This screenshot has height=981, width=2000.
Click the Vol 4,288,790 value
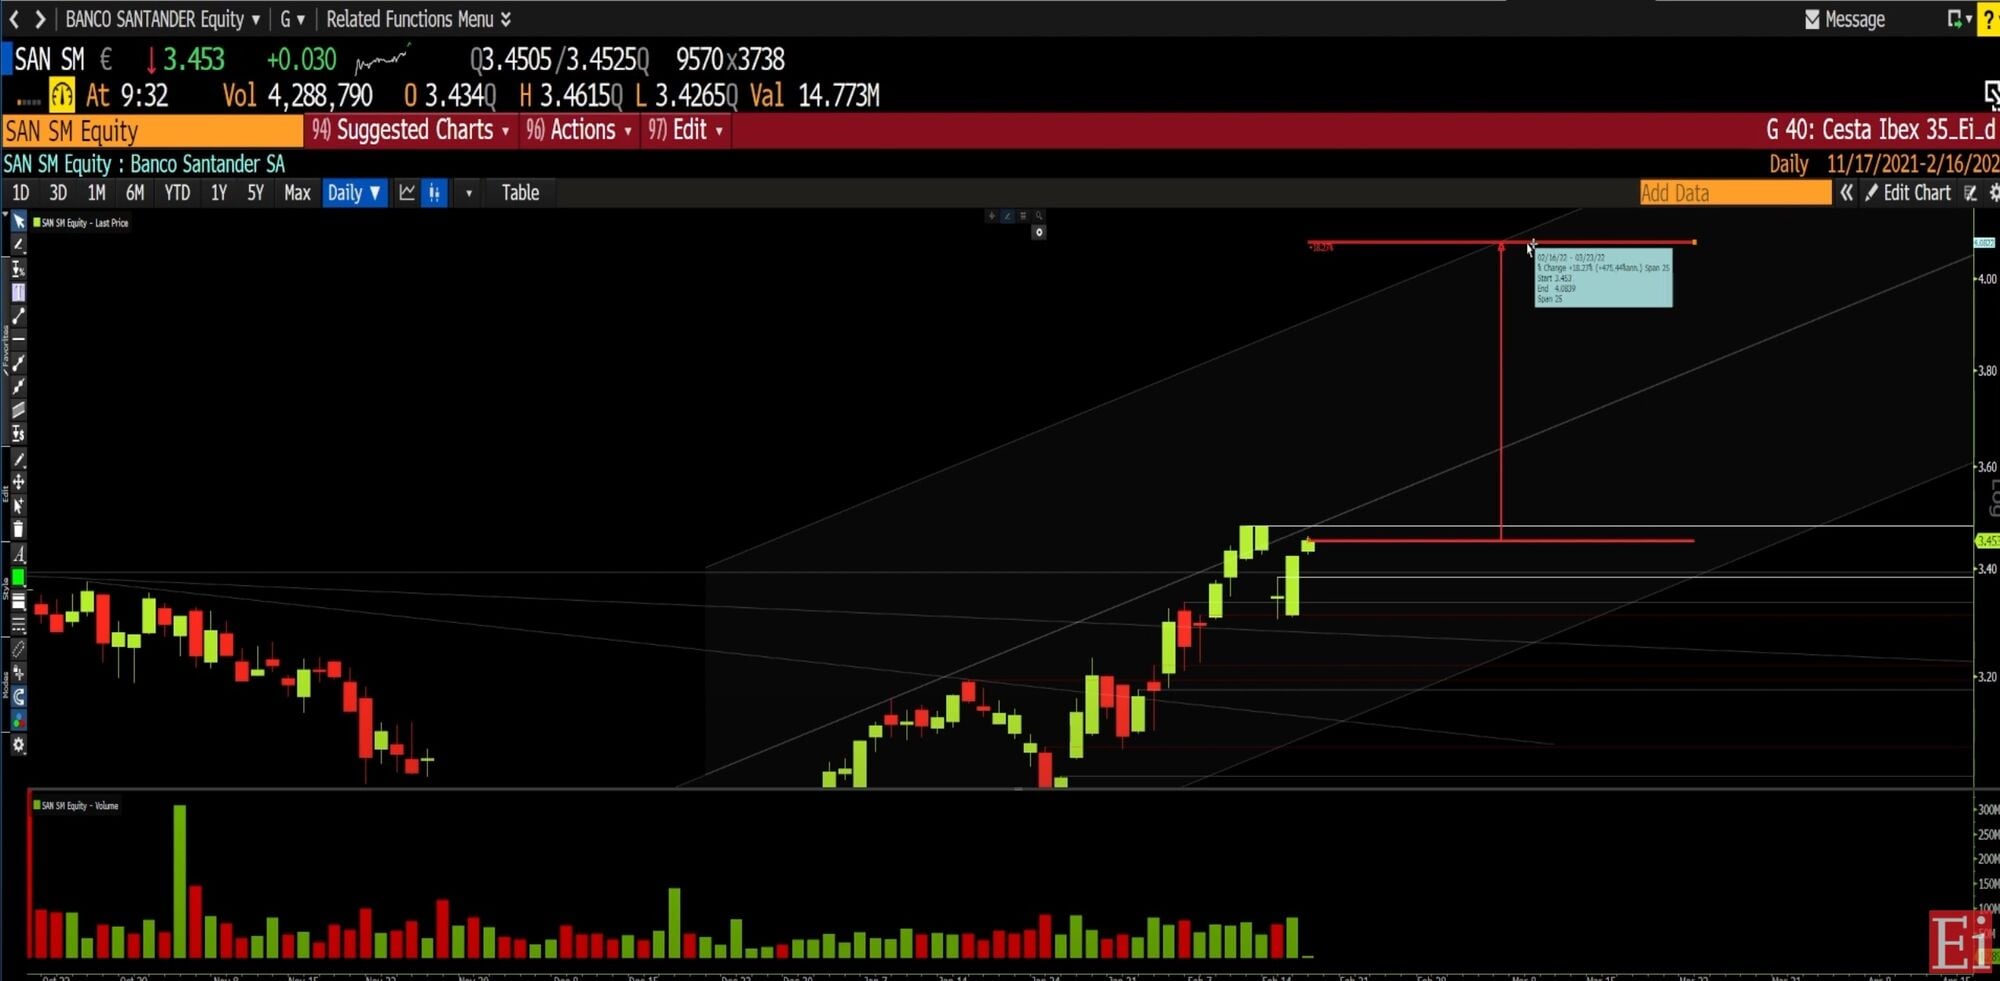[298, 96]
